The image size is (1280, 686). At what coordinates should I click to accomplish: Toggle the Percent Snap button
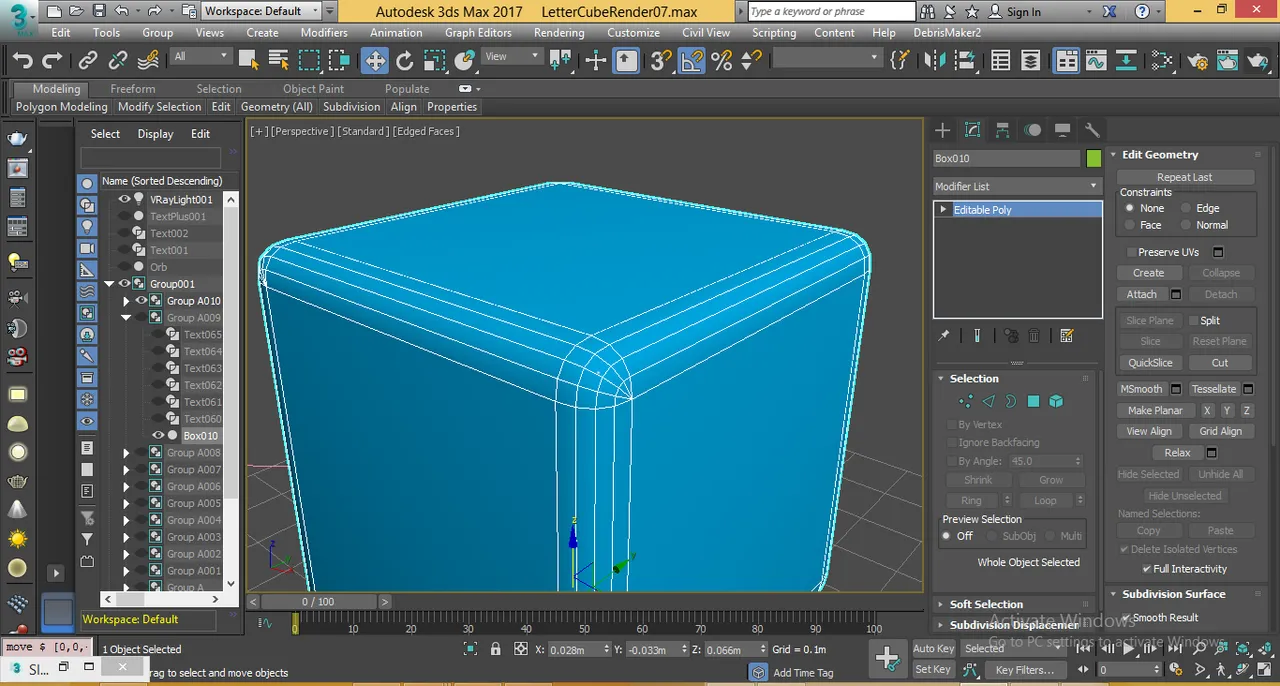(x=721, y=61)
